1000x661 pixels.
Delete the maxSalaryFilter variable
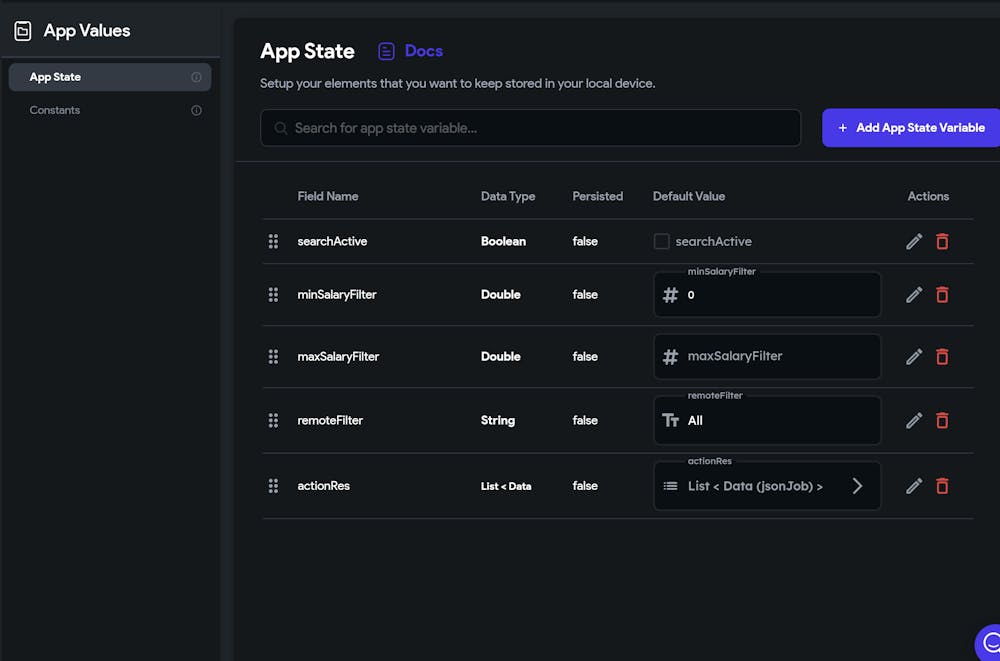942,357
